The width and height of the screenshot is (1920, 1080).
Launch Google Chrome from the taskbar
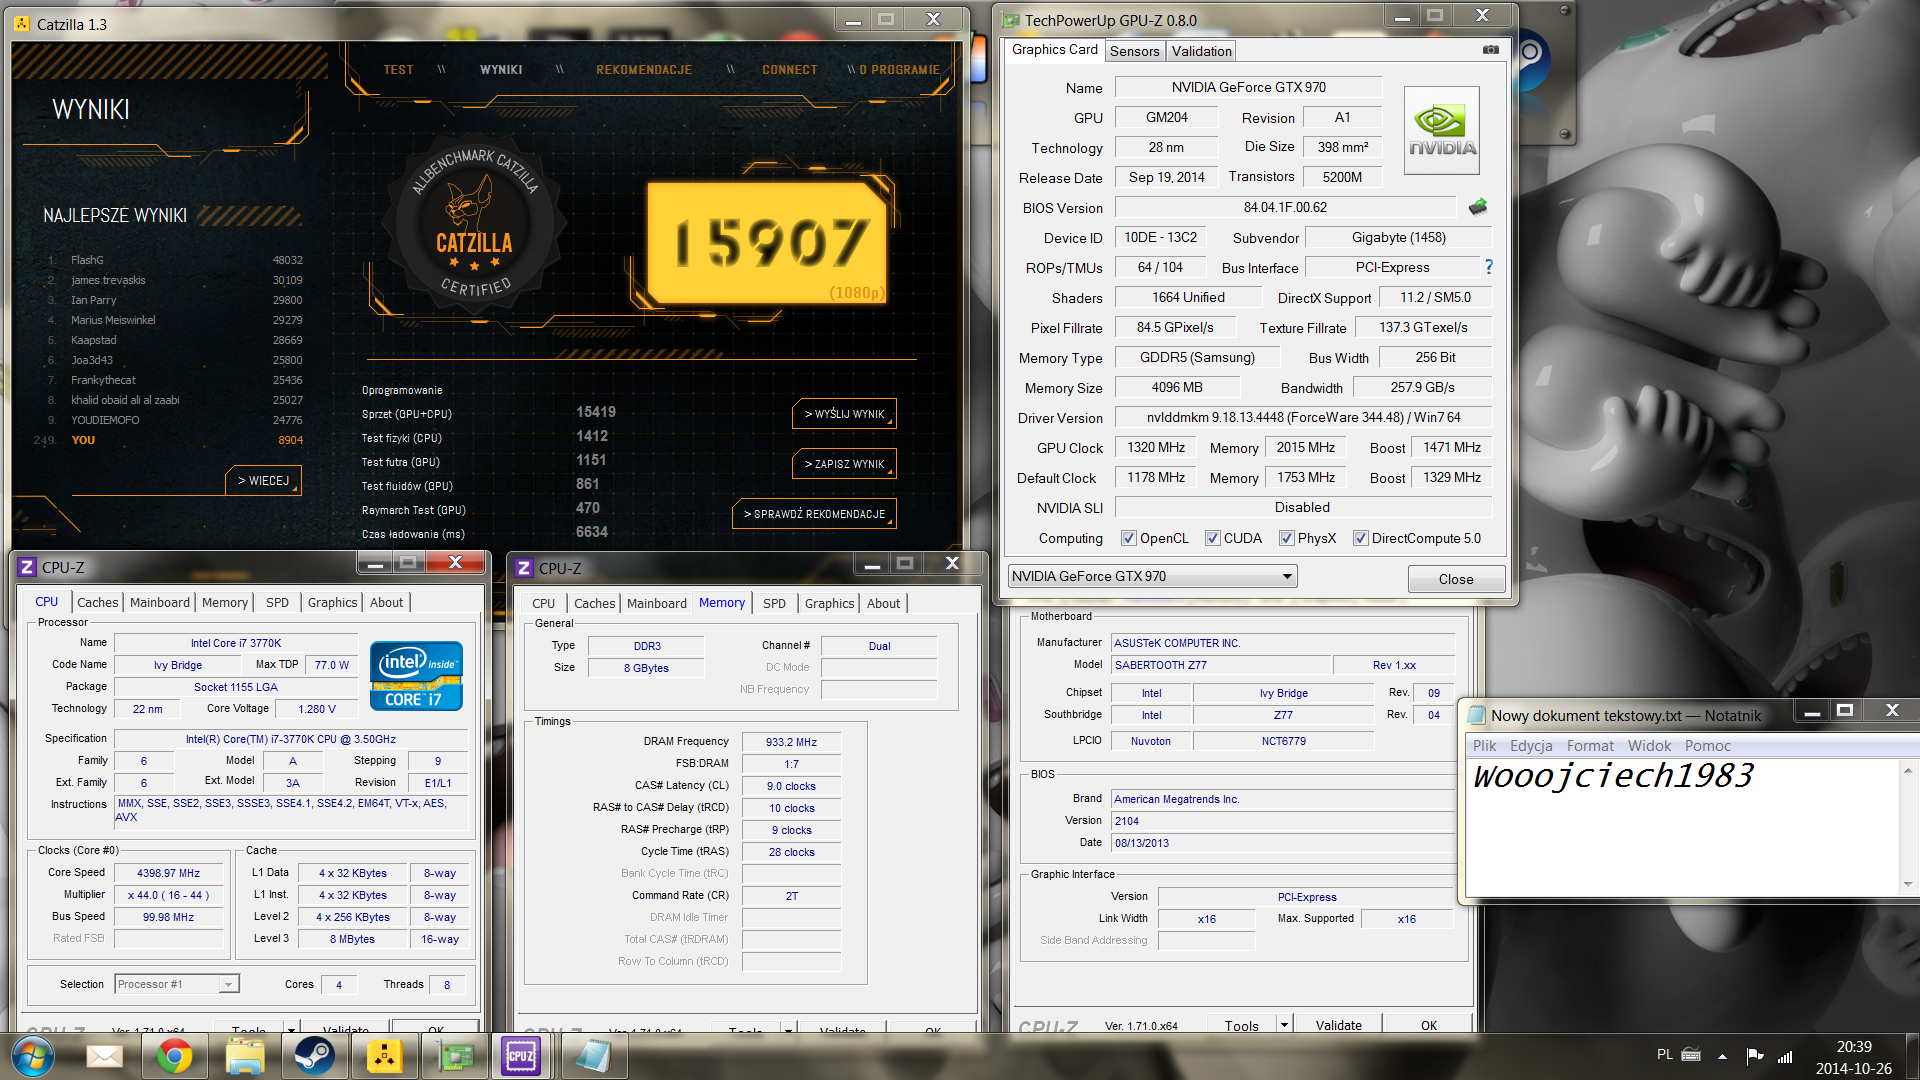[175, 1056]
